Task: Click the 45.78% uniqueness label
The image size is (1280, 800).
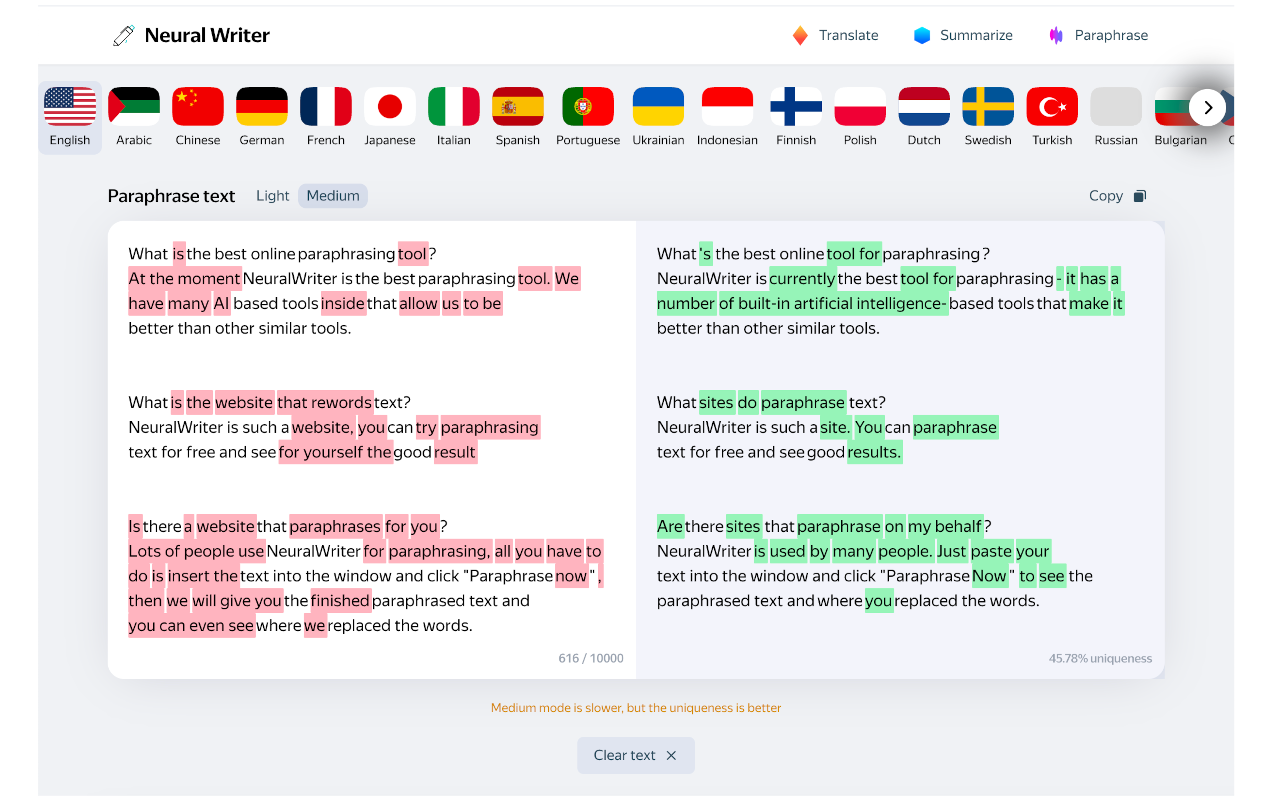Action: [x=1100, y=659]
